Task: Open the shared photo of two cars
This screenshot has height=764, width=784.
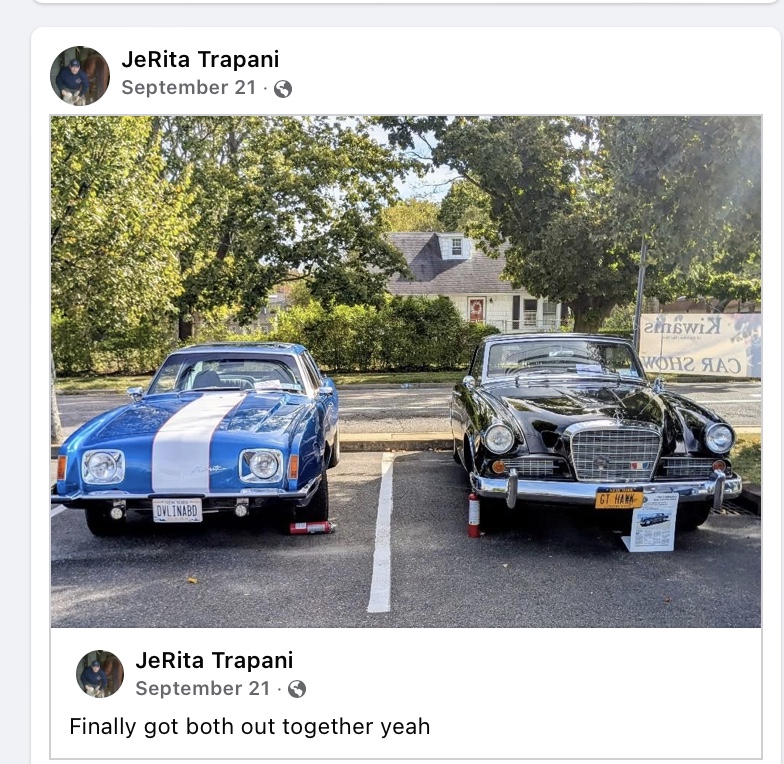Action: click(x=406, y=372)
